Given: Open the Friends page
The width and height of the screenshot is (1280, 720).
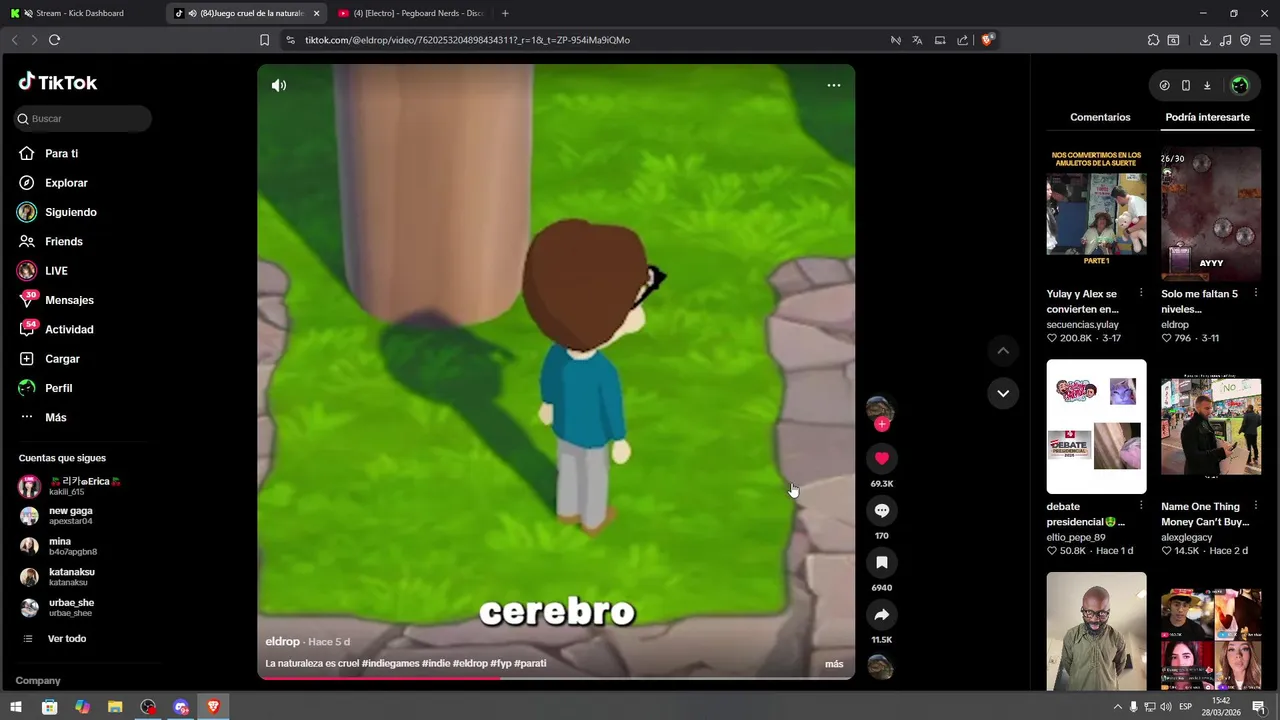Looking at the screenshot, I should (64, 241).
